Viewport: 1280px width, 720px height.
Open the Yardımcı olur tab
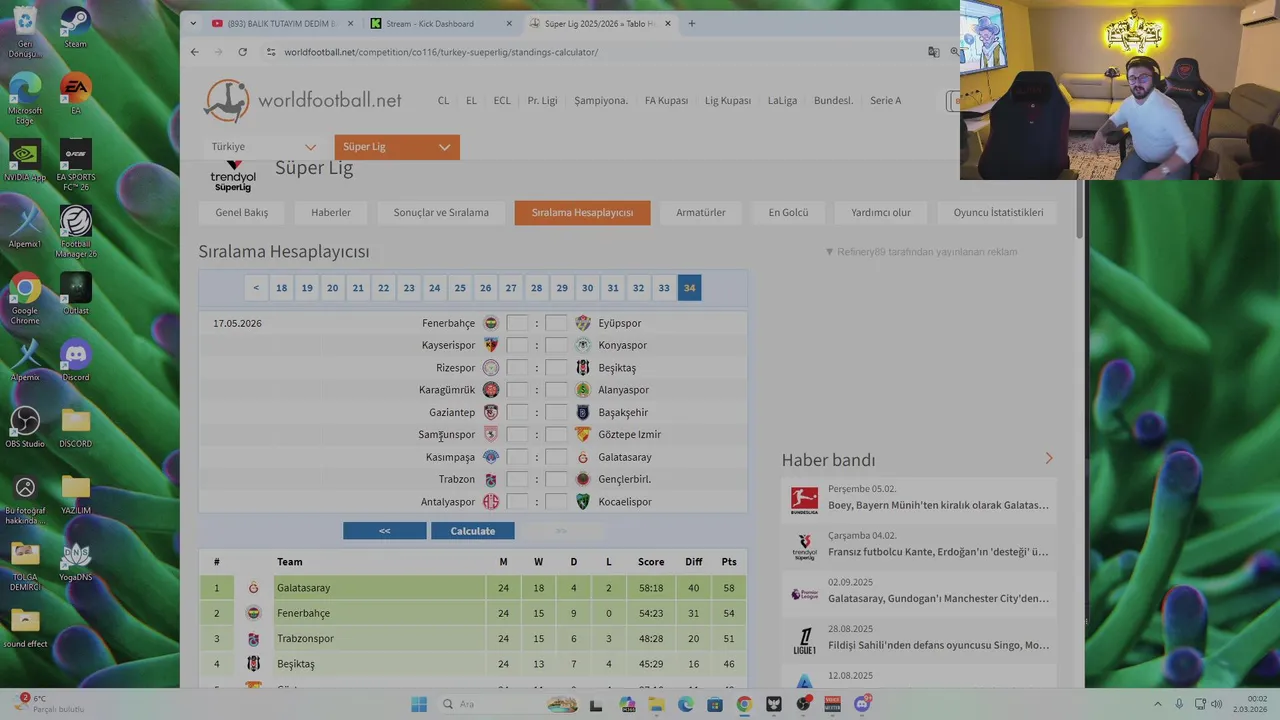881,212
